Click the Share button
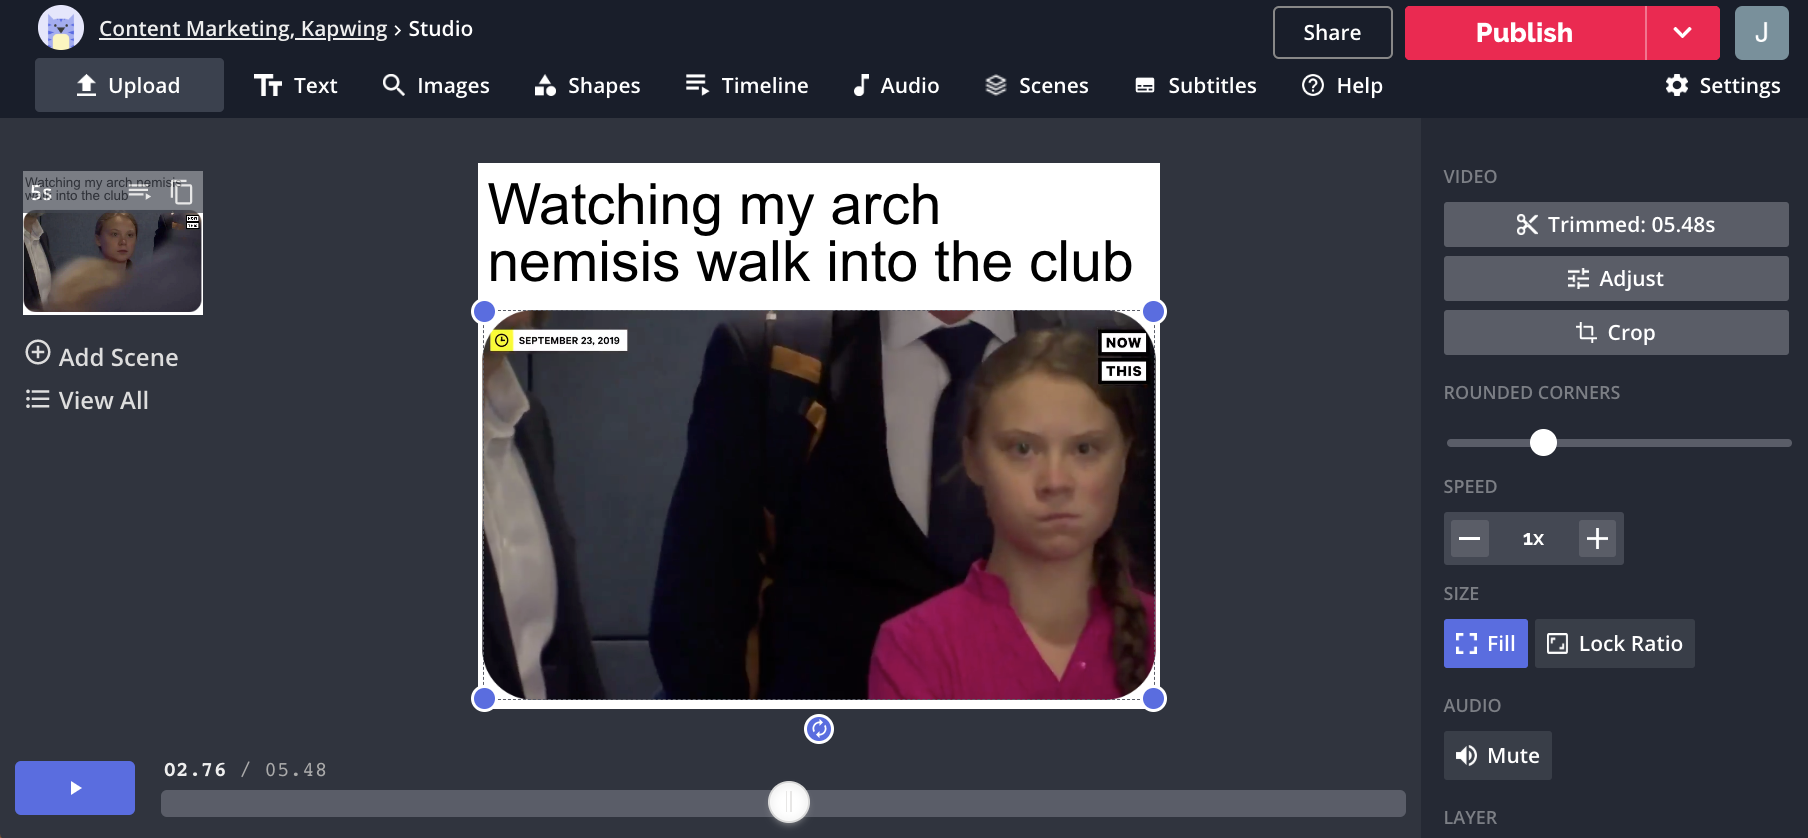This screenshot has width=1808, height=838. click(1332, 33)
